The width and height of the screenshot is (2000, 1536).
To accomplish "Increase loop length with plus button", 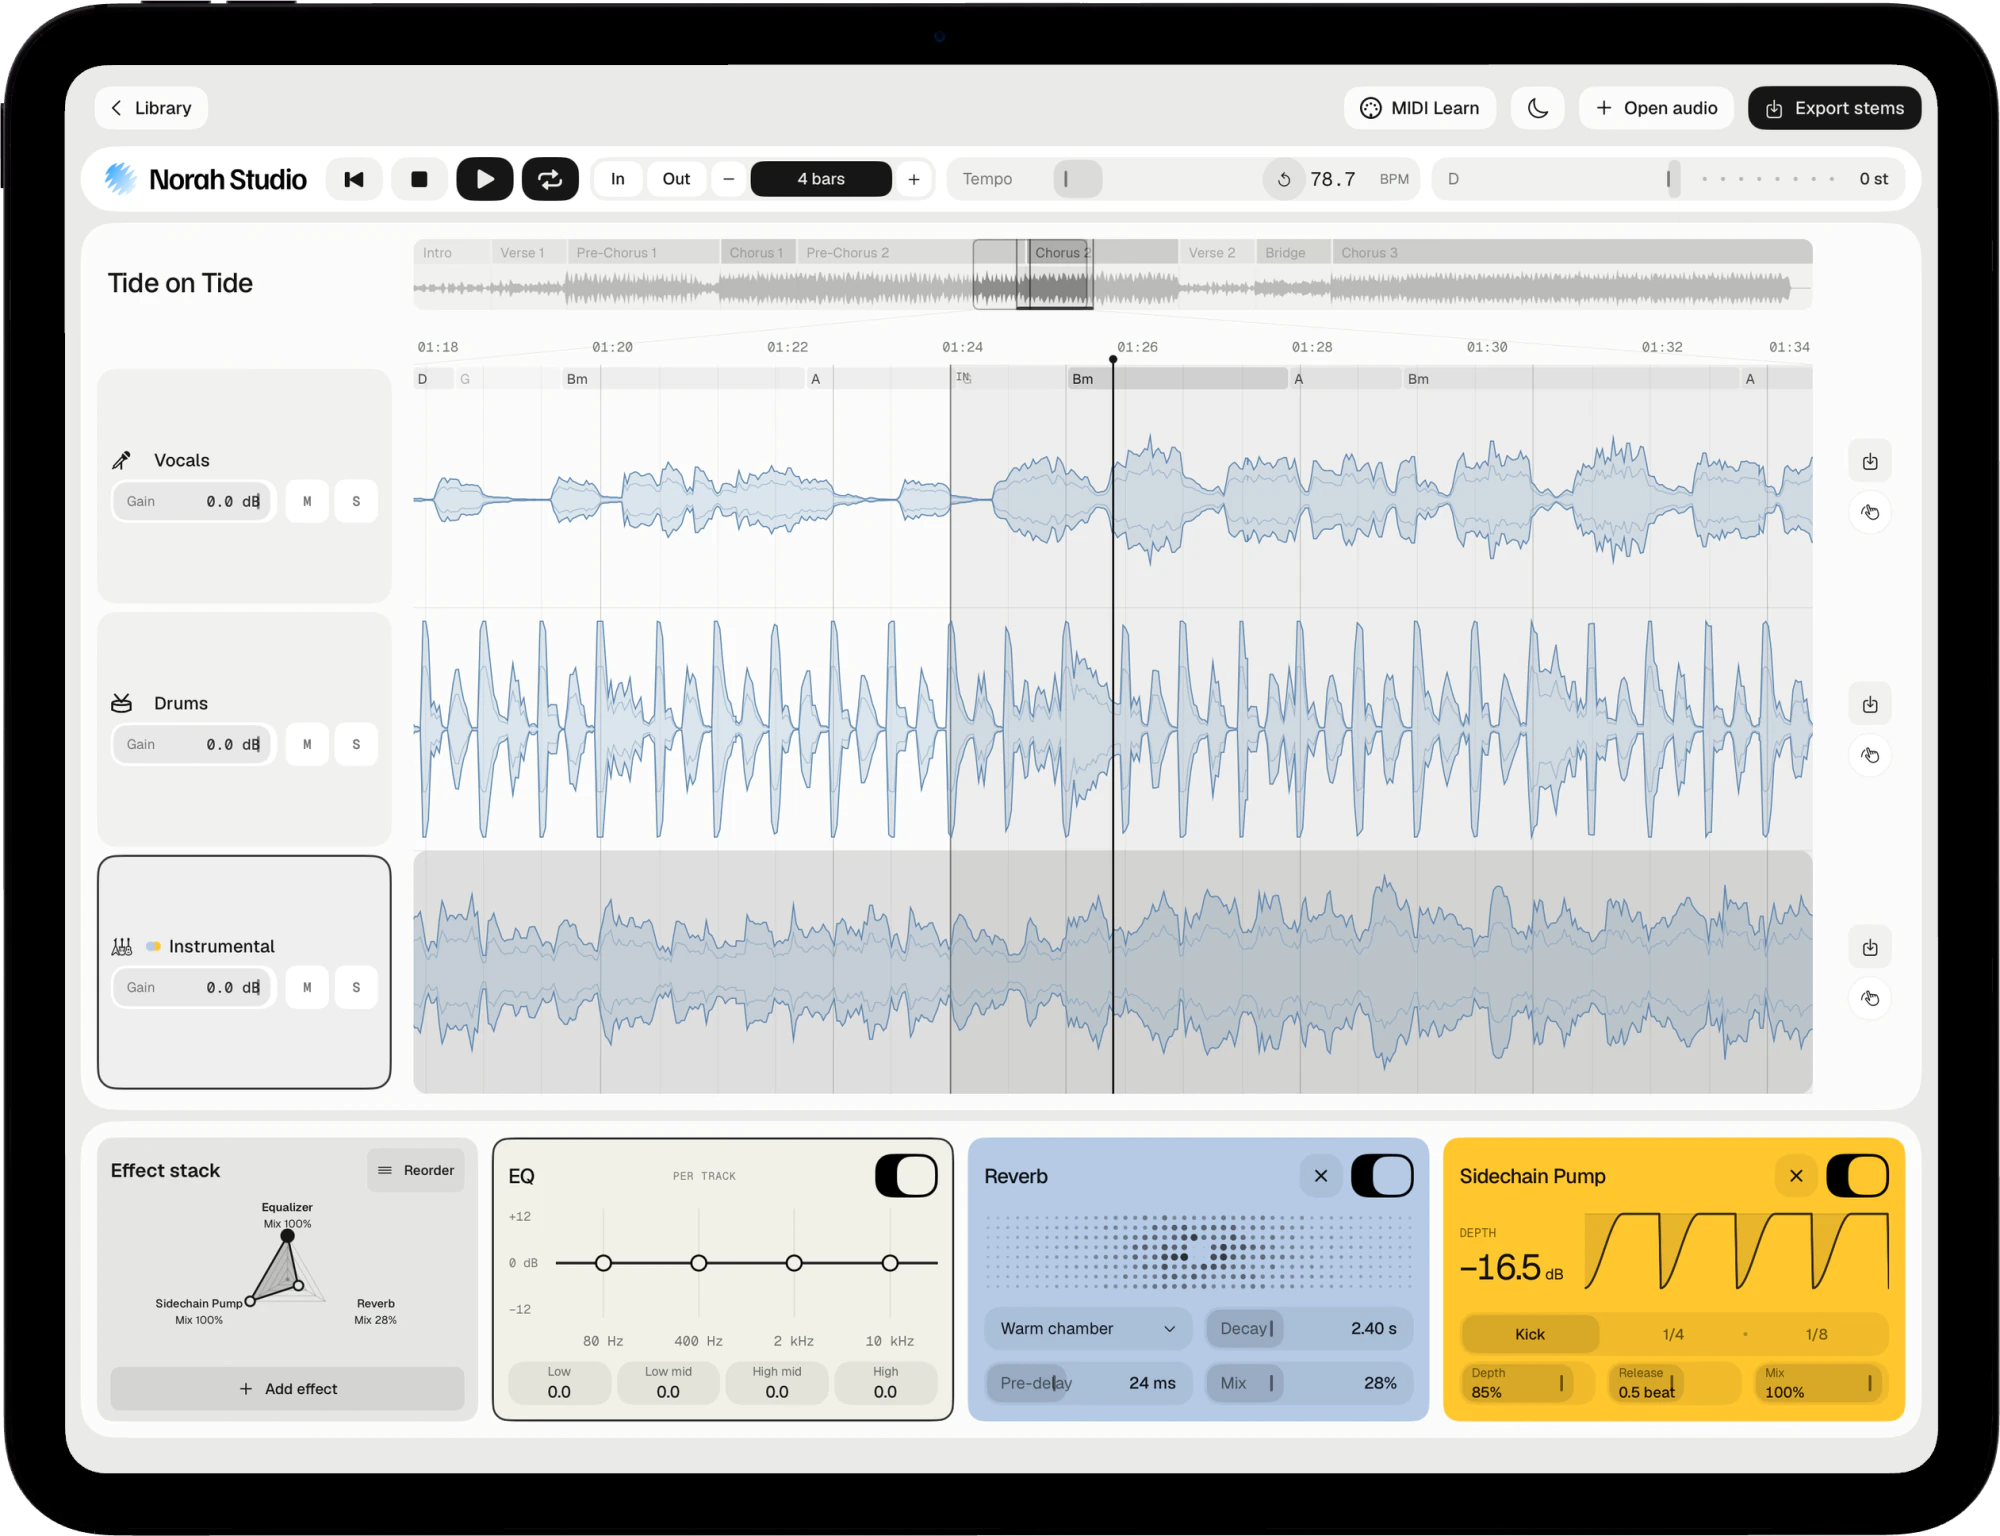I will point(914,179).
